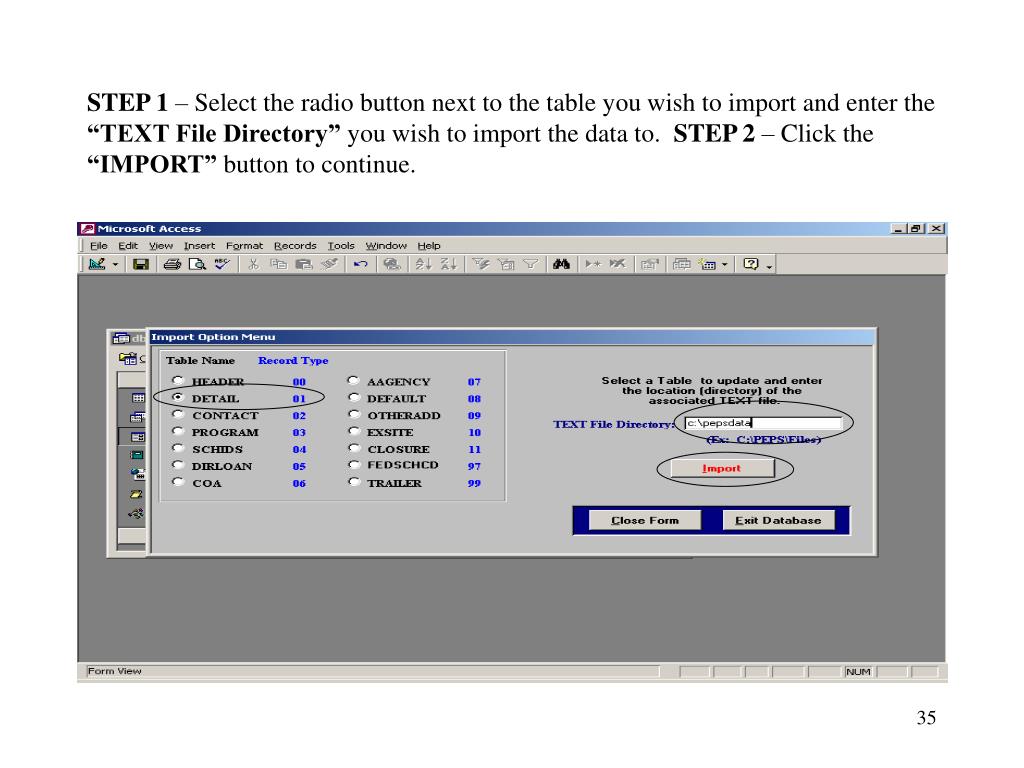Click the New Object icon
Screen dimensions: 1024x768
tap(707, 264)
